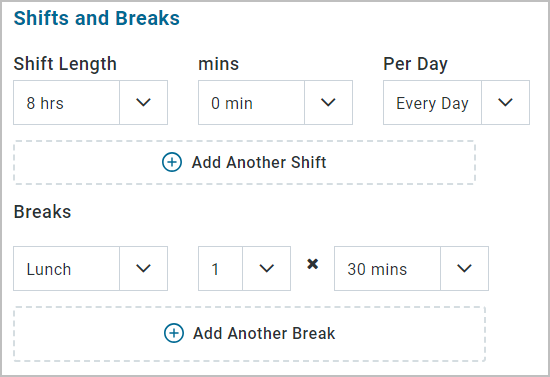Open the Lunch break type chevron

143,268
